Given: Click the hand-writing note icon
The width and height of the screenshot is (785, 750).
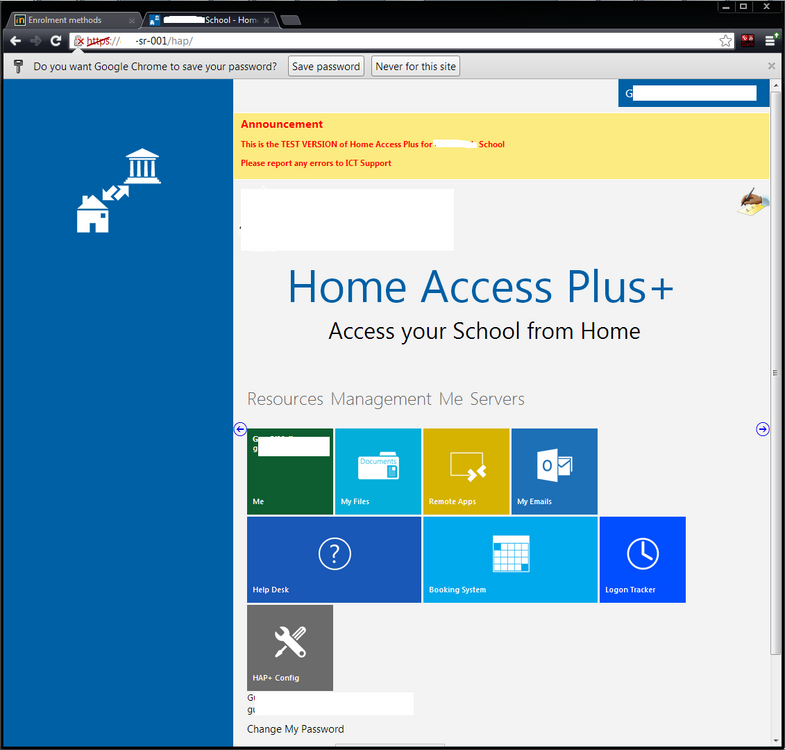Looking at the screenshot, I should coord(752,201).
